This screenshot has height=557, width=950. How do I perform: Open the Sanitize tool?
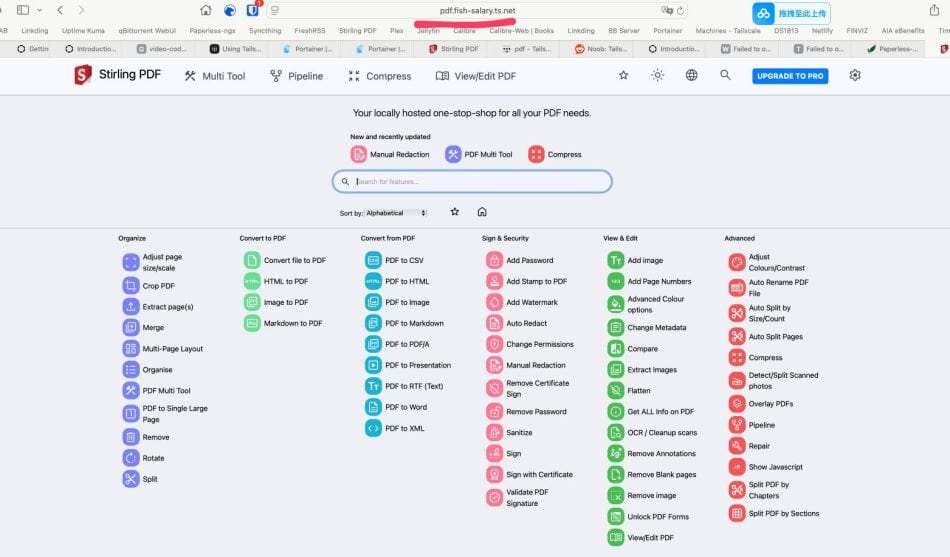point(510,433)
